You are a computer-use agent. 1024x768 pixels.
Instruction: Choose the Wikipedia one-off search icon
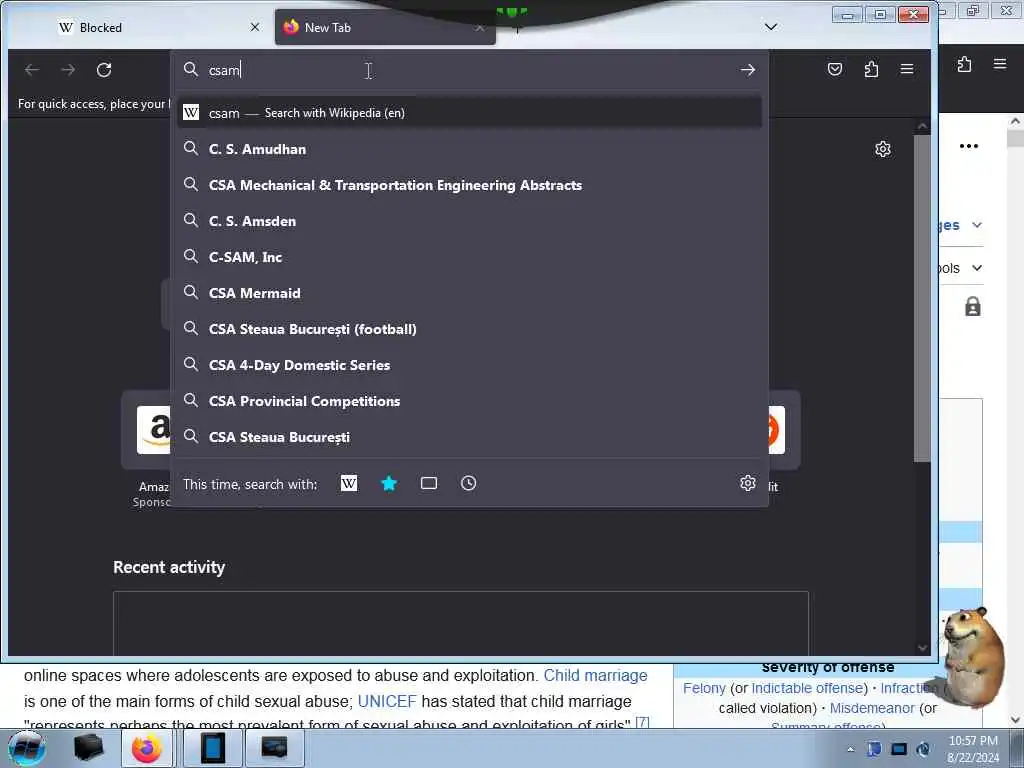(x=349, y=483)
